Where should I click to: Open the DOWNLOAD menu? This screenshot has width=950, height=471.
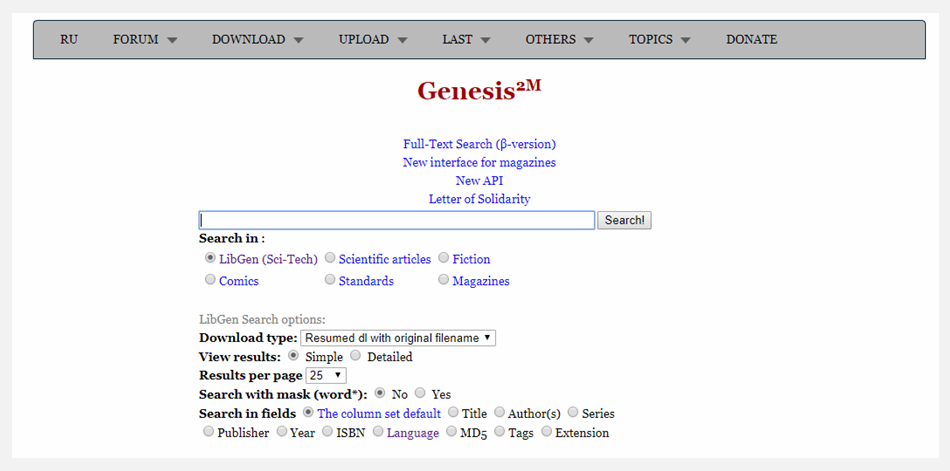coord(257,39)
